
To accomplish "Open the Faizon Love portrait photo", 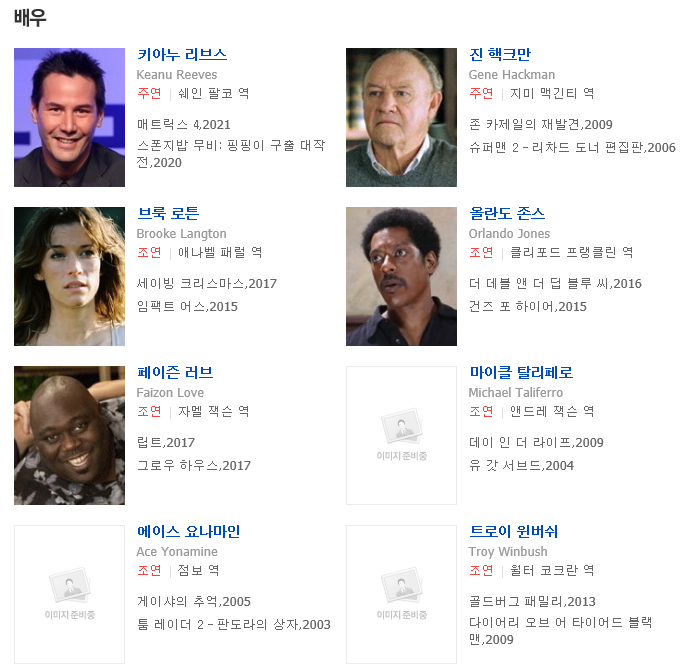I will pos(69,435).
